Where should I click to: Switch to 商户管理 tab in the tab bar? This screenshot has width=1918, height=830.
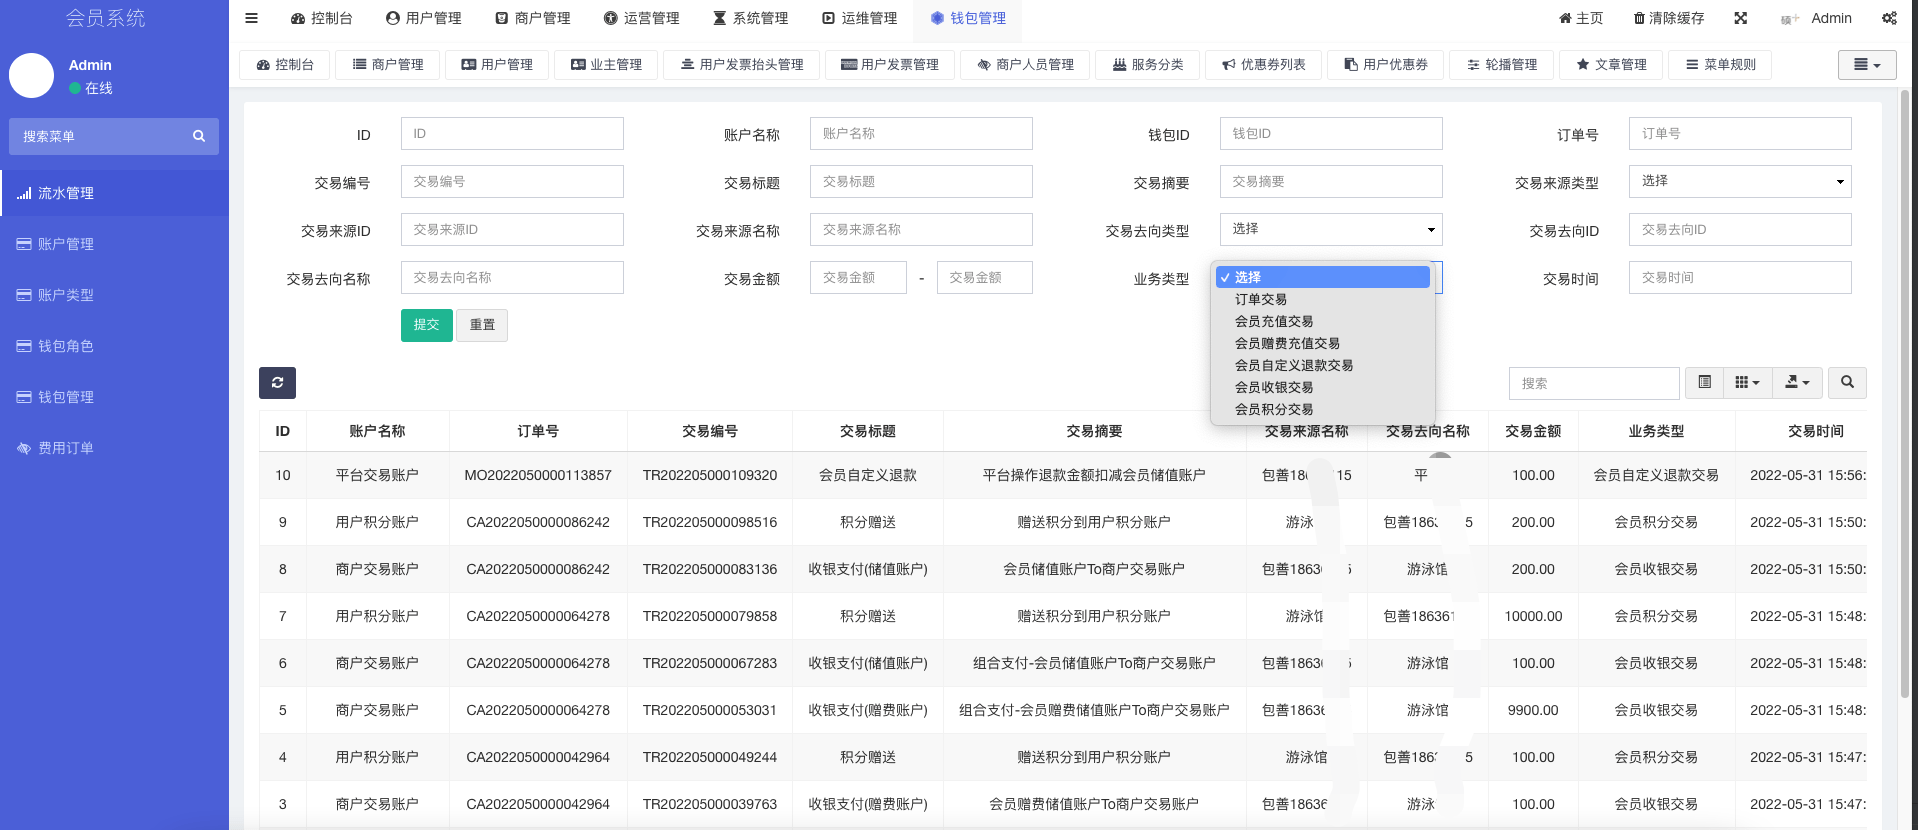[x=388, y=65]
